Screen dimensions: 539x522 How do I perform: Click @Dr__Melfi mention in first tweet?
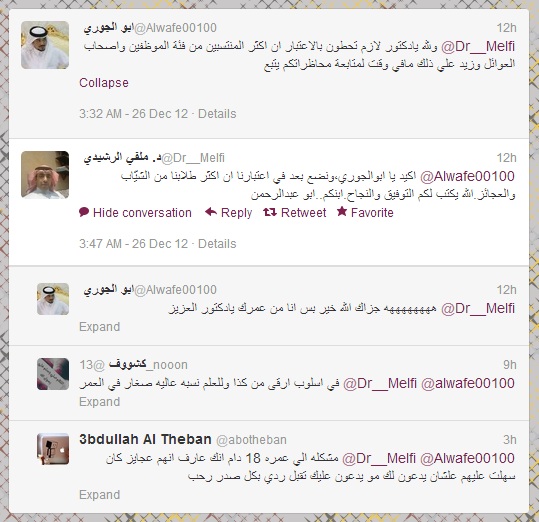(x=478, y=46)
